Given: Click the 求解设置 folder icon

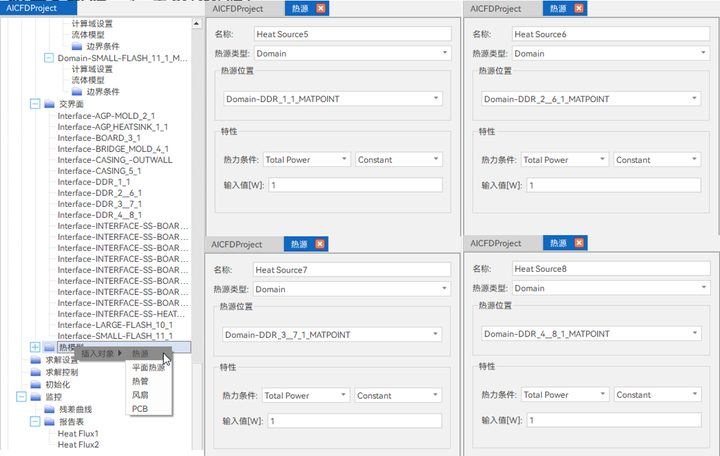Looking at the screenshot, I should [35, 360].
